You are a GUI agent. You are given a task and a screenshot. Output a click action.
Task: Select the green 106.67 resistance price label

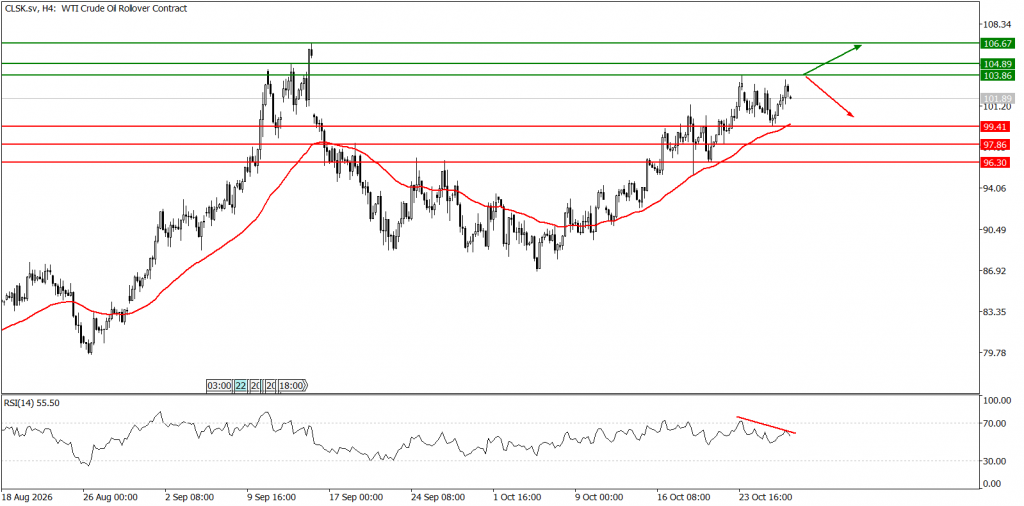(997, 43)
